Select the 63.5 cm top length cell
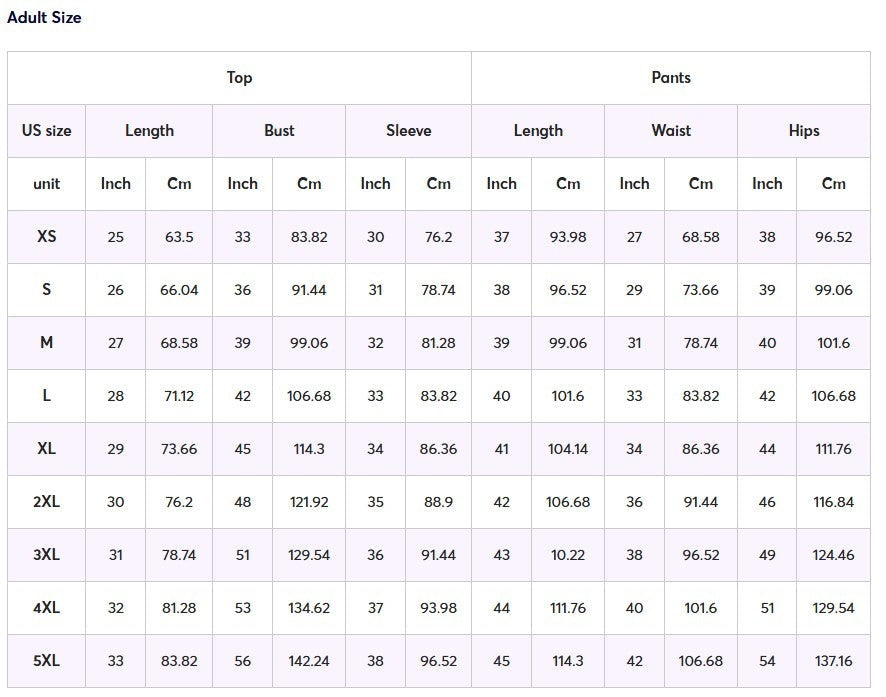 [x=179, y=237]
